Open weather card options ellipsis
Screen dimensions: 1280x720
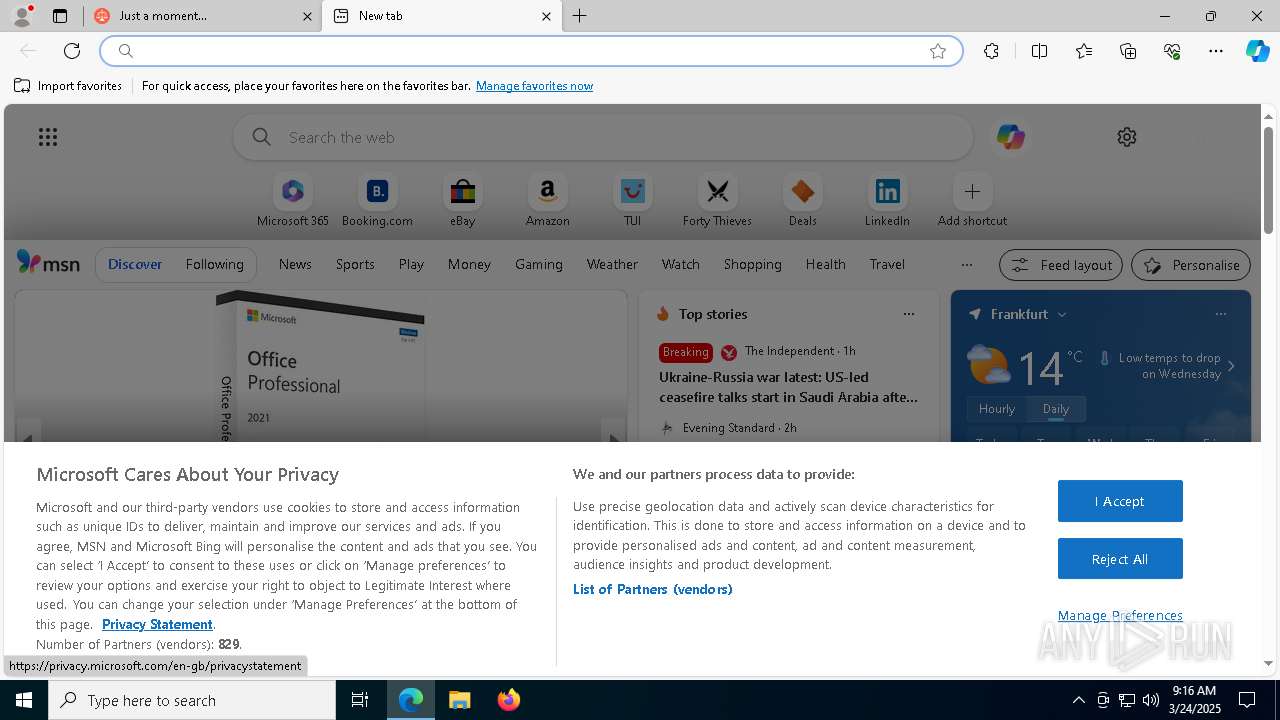point(1220,314)
